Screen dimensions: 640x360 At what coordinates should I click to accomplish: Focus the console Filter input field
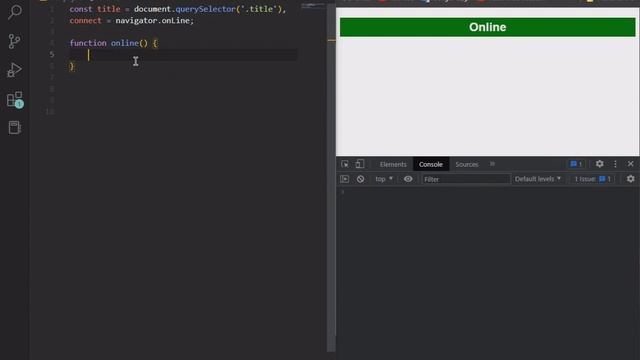click(x=466, y=179)
